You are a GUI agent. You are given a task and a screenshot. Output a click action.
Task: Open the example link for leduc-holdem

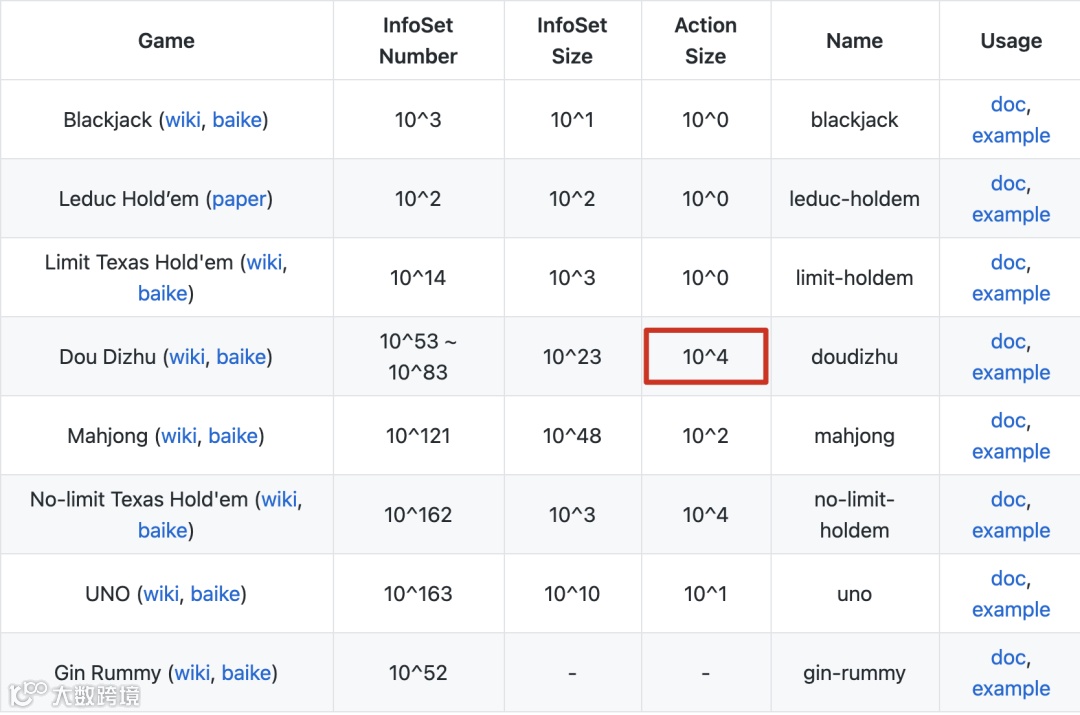click(x=1011, y=215)
